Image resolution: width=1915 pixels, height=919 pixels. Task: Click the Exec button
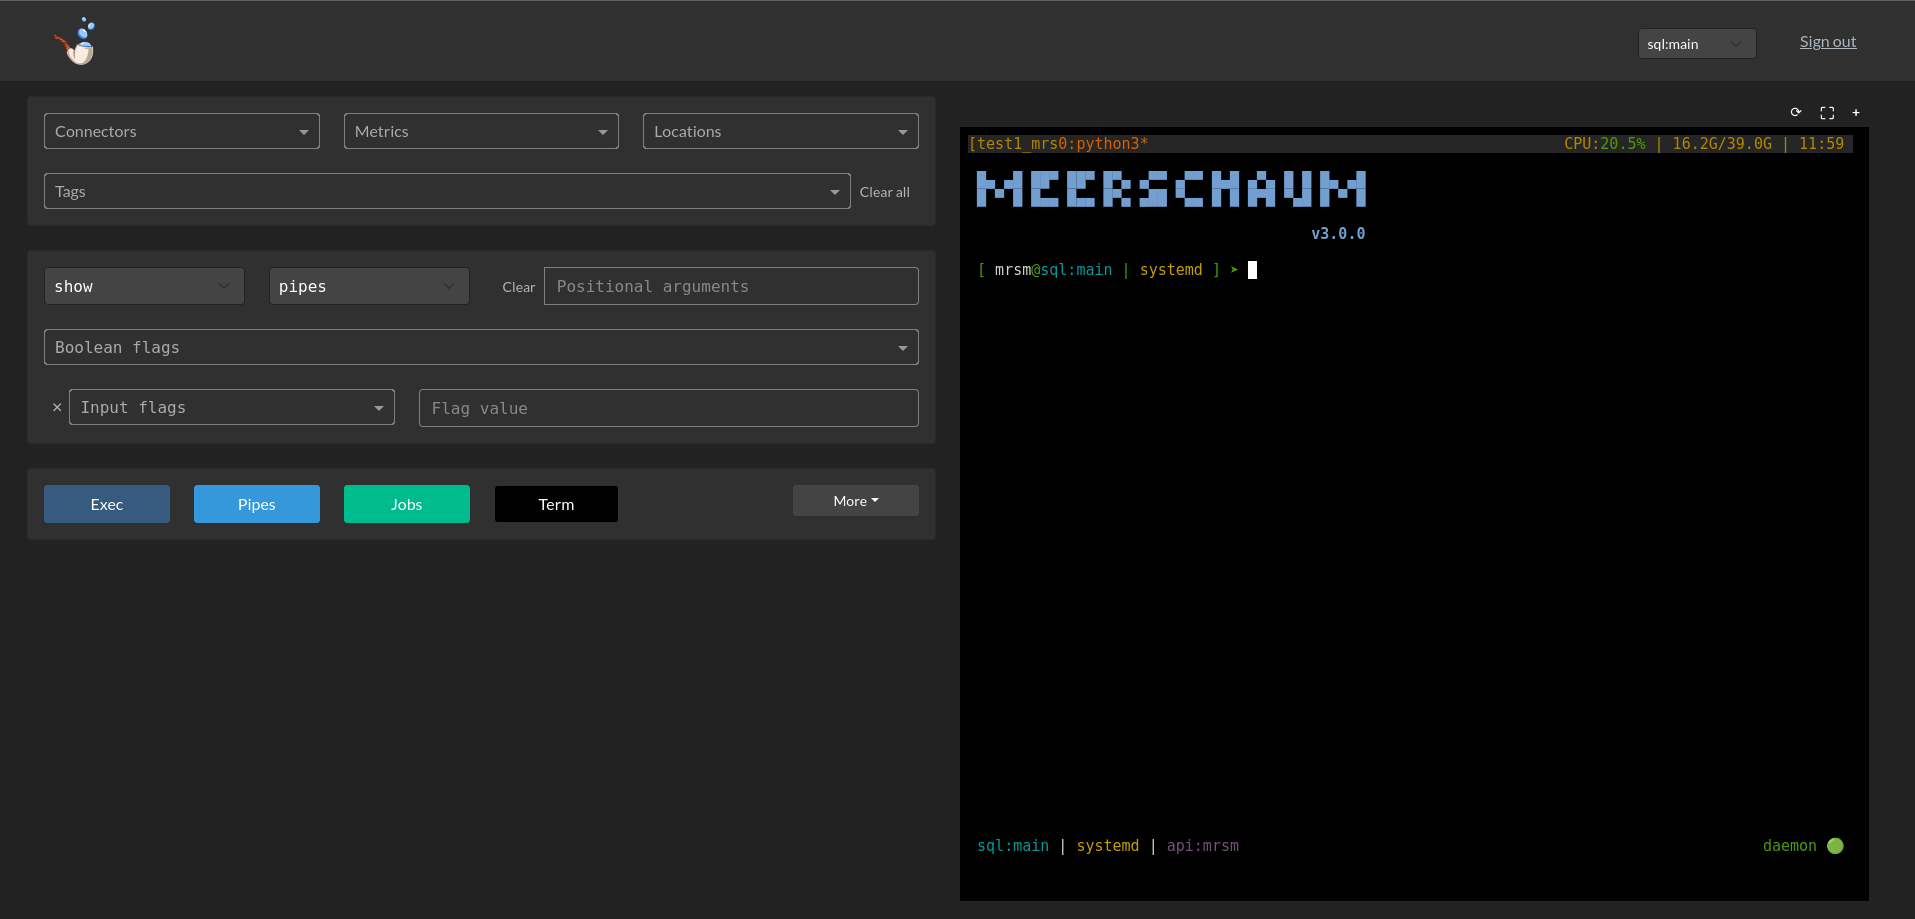(x=107, y=504)
